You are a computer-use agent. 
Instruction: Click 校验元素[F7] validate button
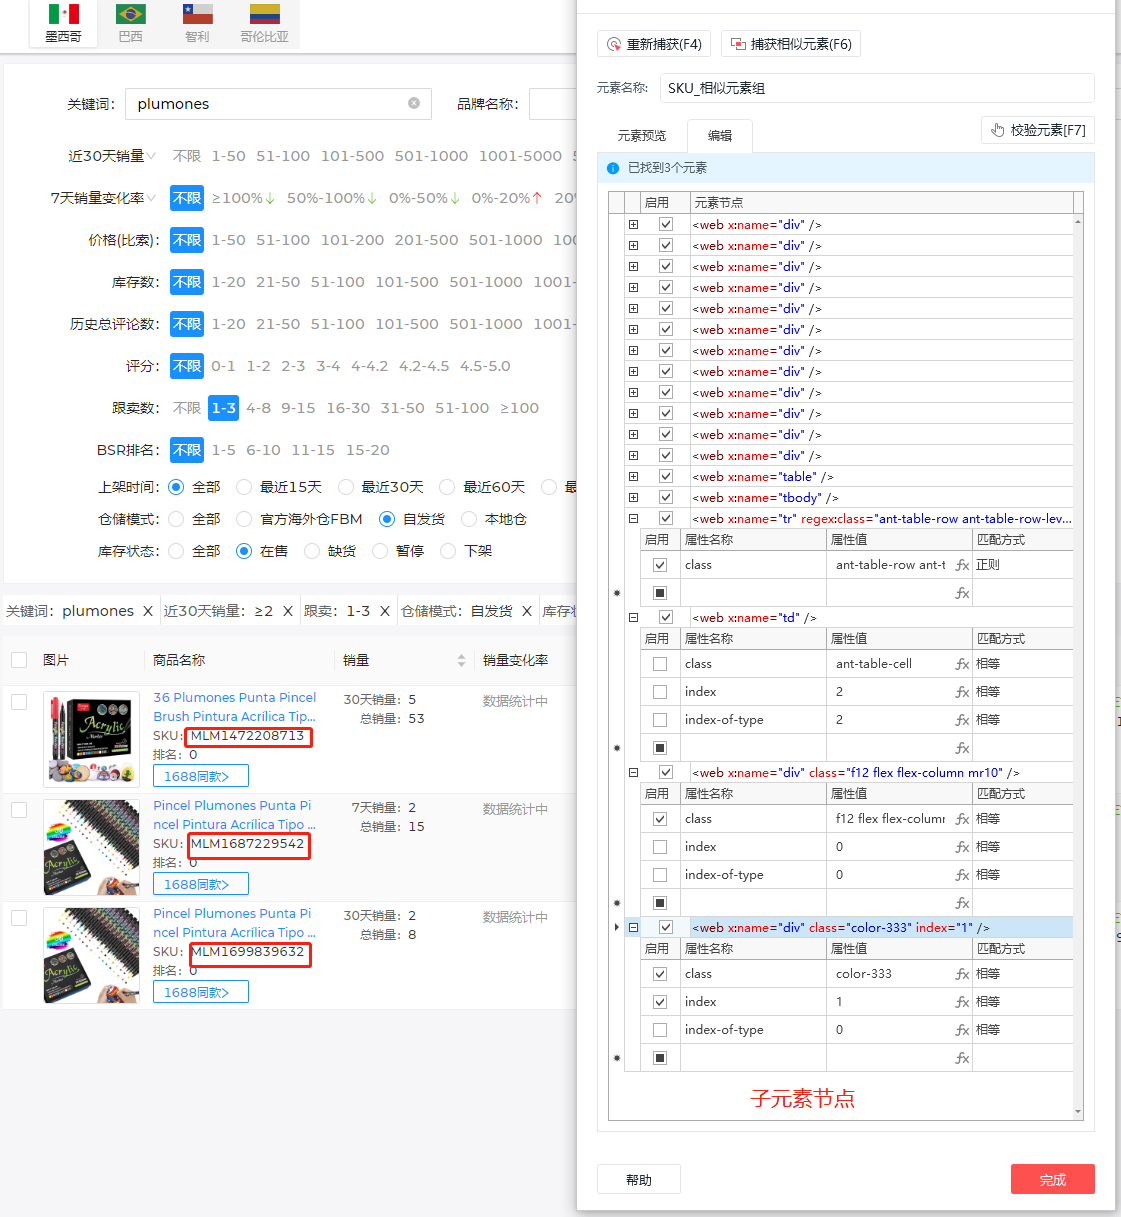1038,130
